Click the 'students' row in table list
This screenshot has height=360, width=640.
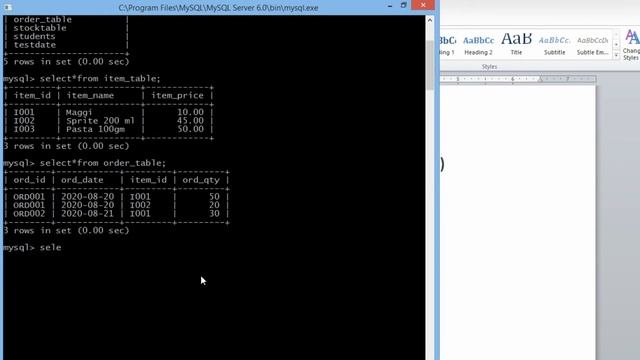[x=34, y=36]
